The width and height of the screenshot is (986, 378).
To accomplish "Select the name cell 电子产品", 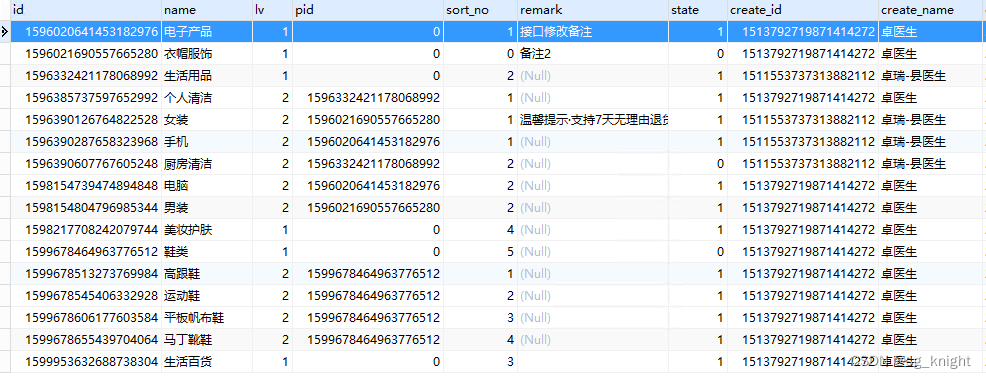I will [207, 31].
